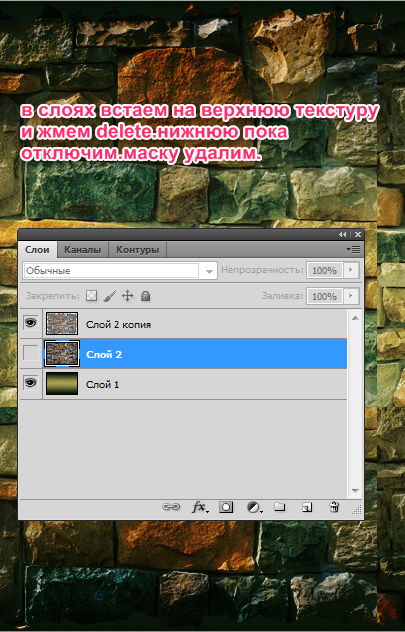This screenshot has width=405, height=632.
Task: Delete the layer using the trash icon
Action: pyautogui.click(x=334, y=507)
